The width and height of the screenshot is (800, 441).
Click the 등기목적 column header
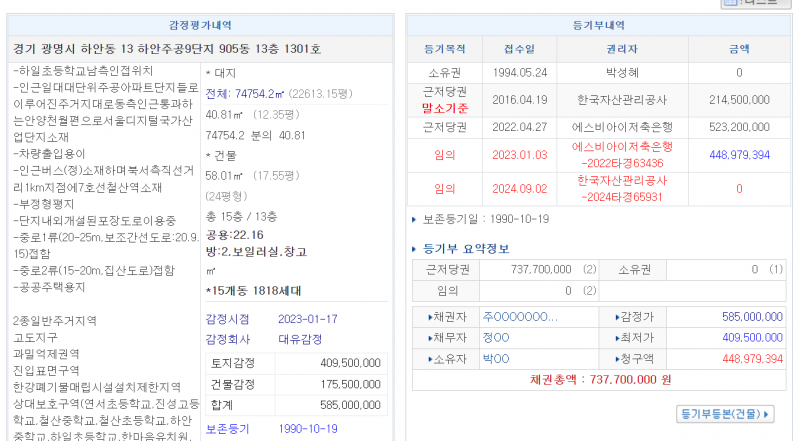point(445,48)
